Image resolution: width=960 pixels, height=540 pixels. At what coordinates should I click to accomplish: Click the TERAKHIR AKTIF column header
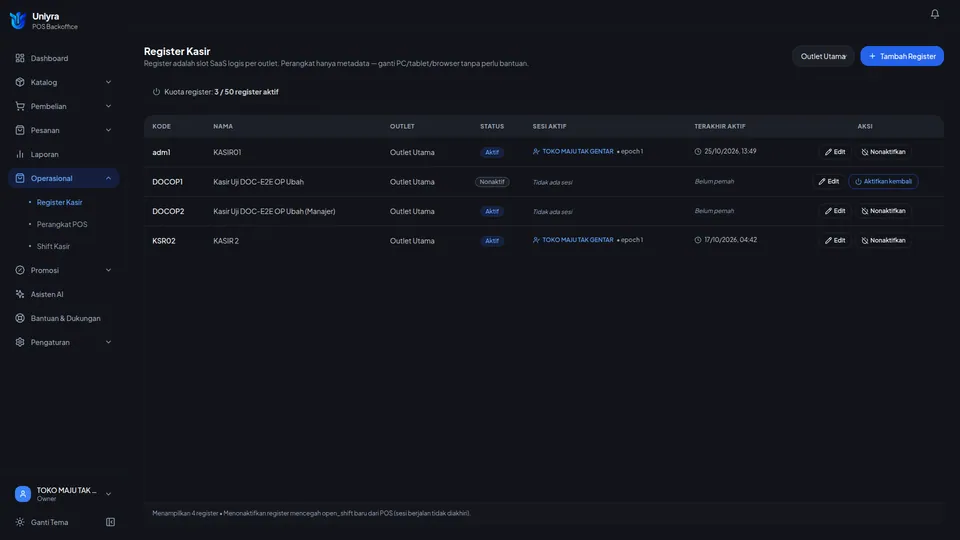click(x=719, y=126)
